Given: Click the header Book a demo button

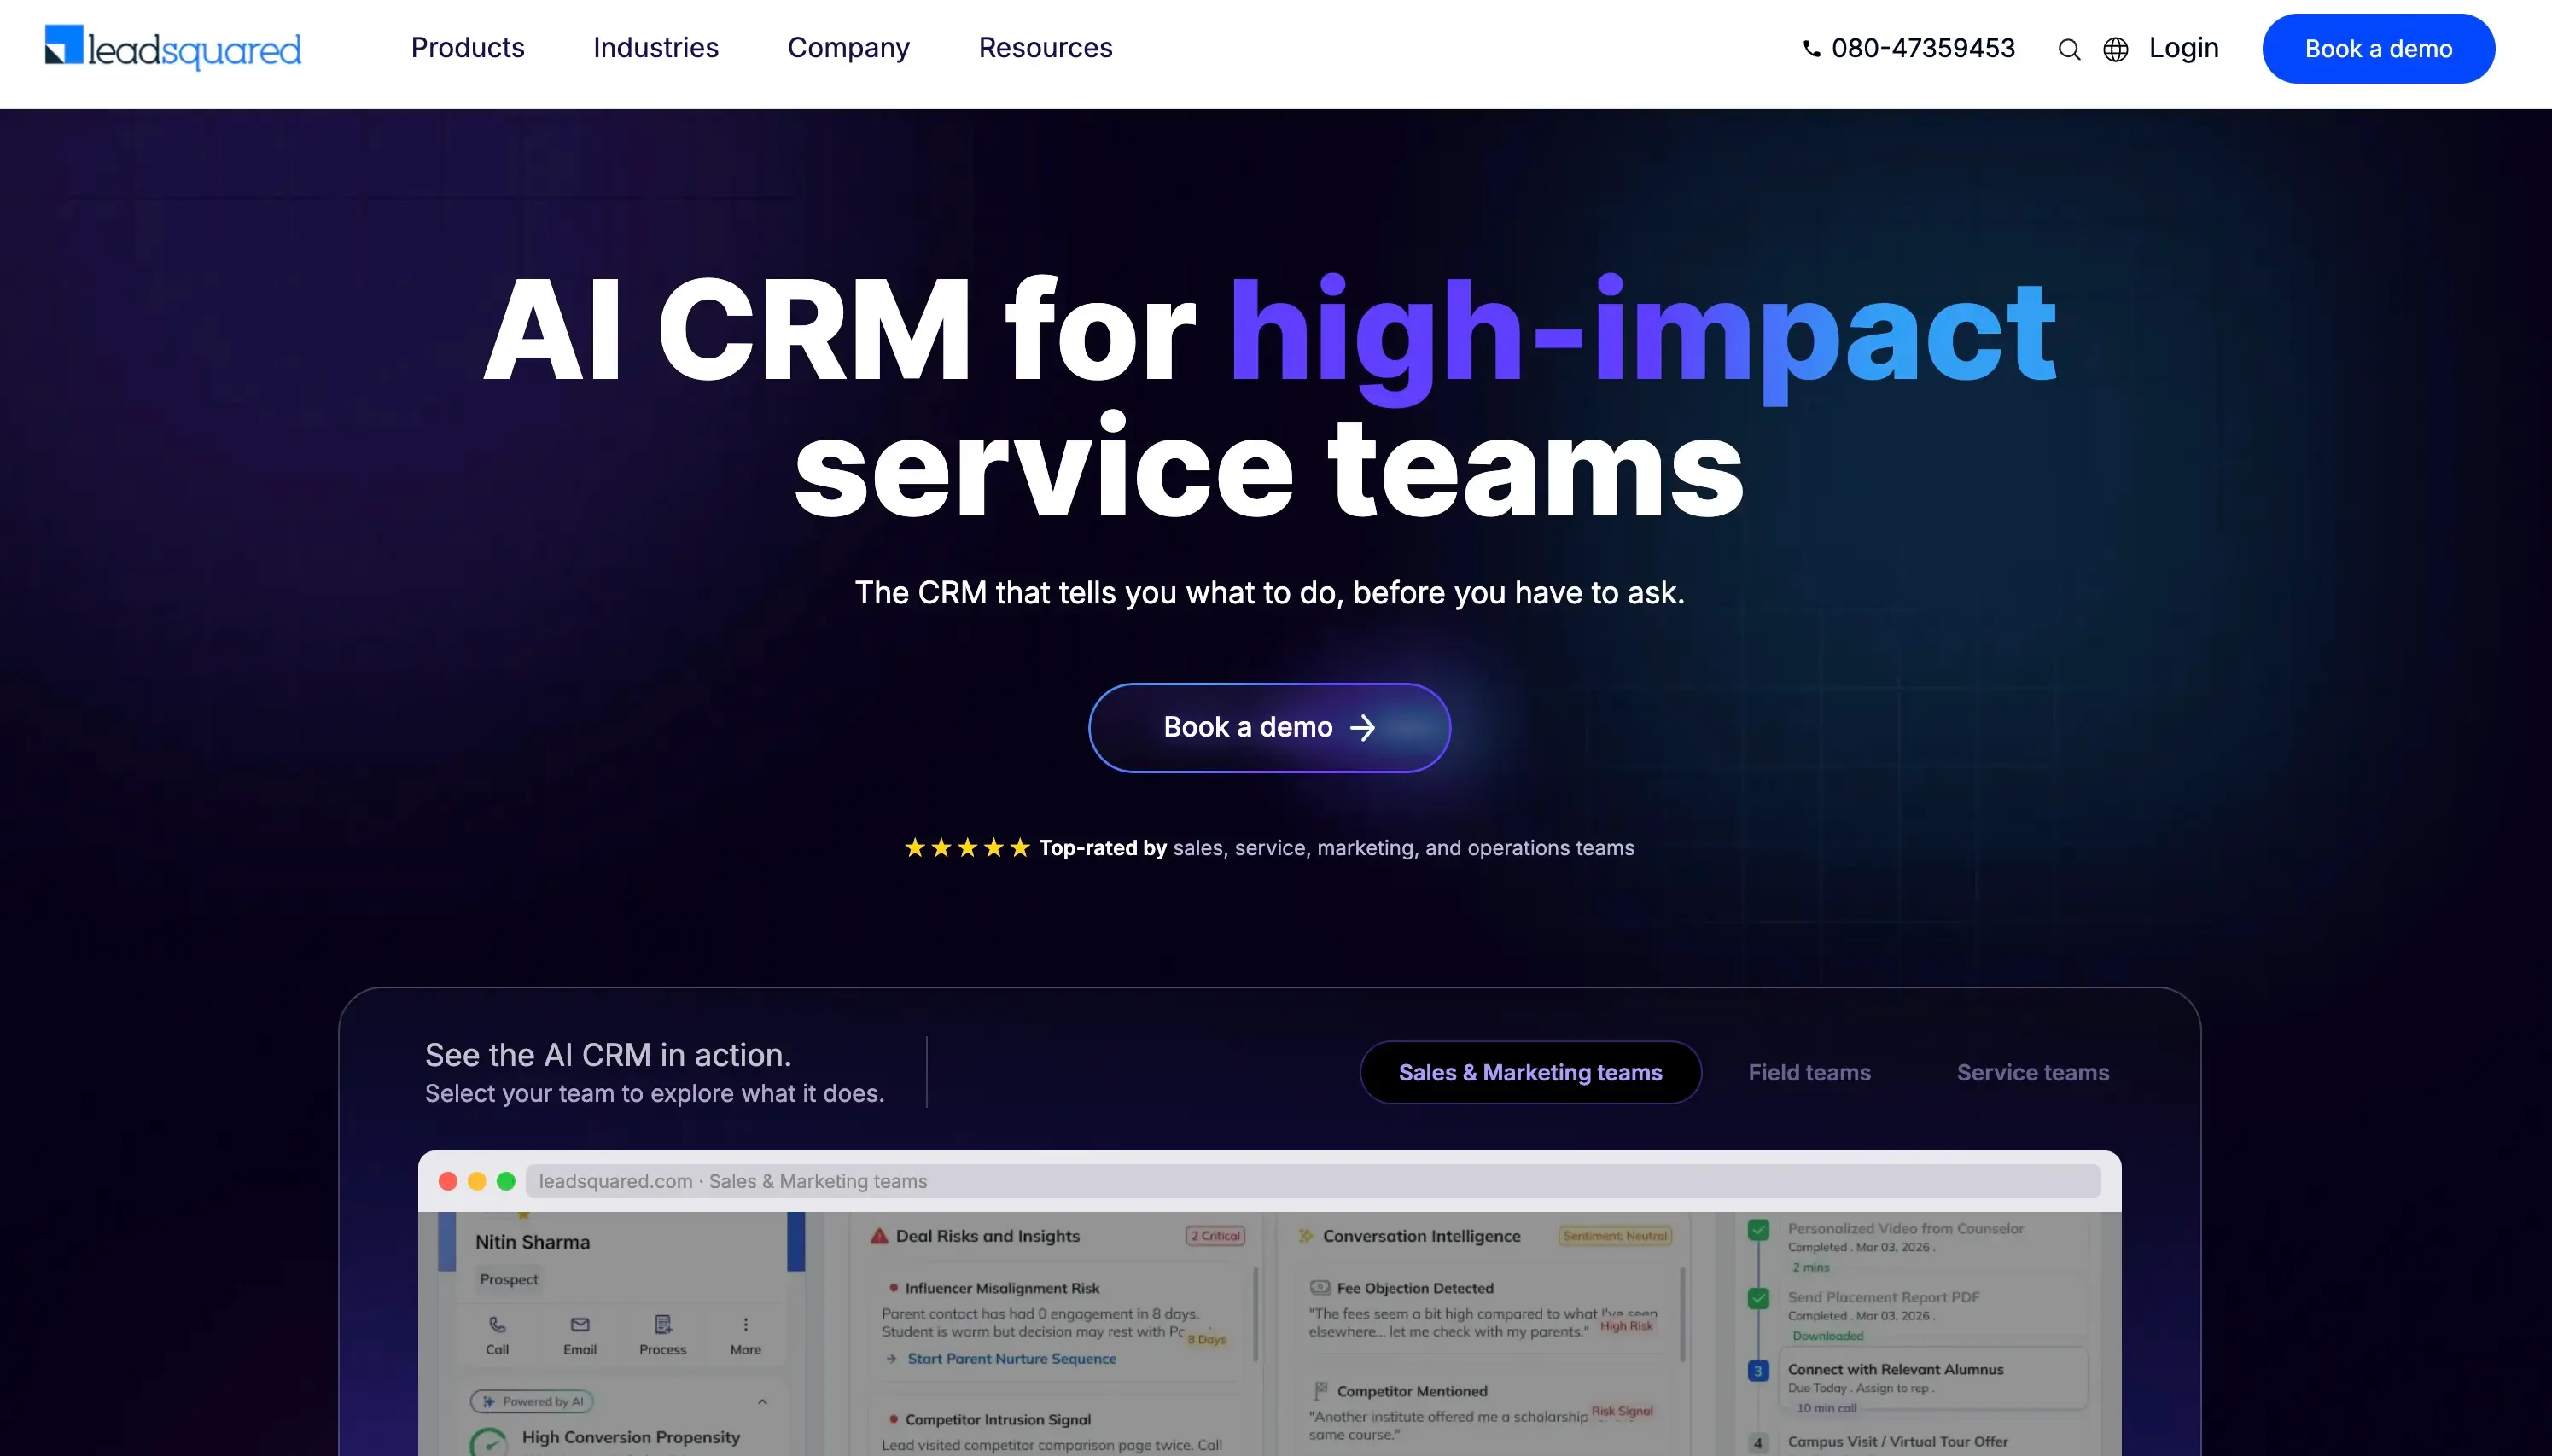Looking at the screenshot, I should 2377,48.
